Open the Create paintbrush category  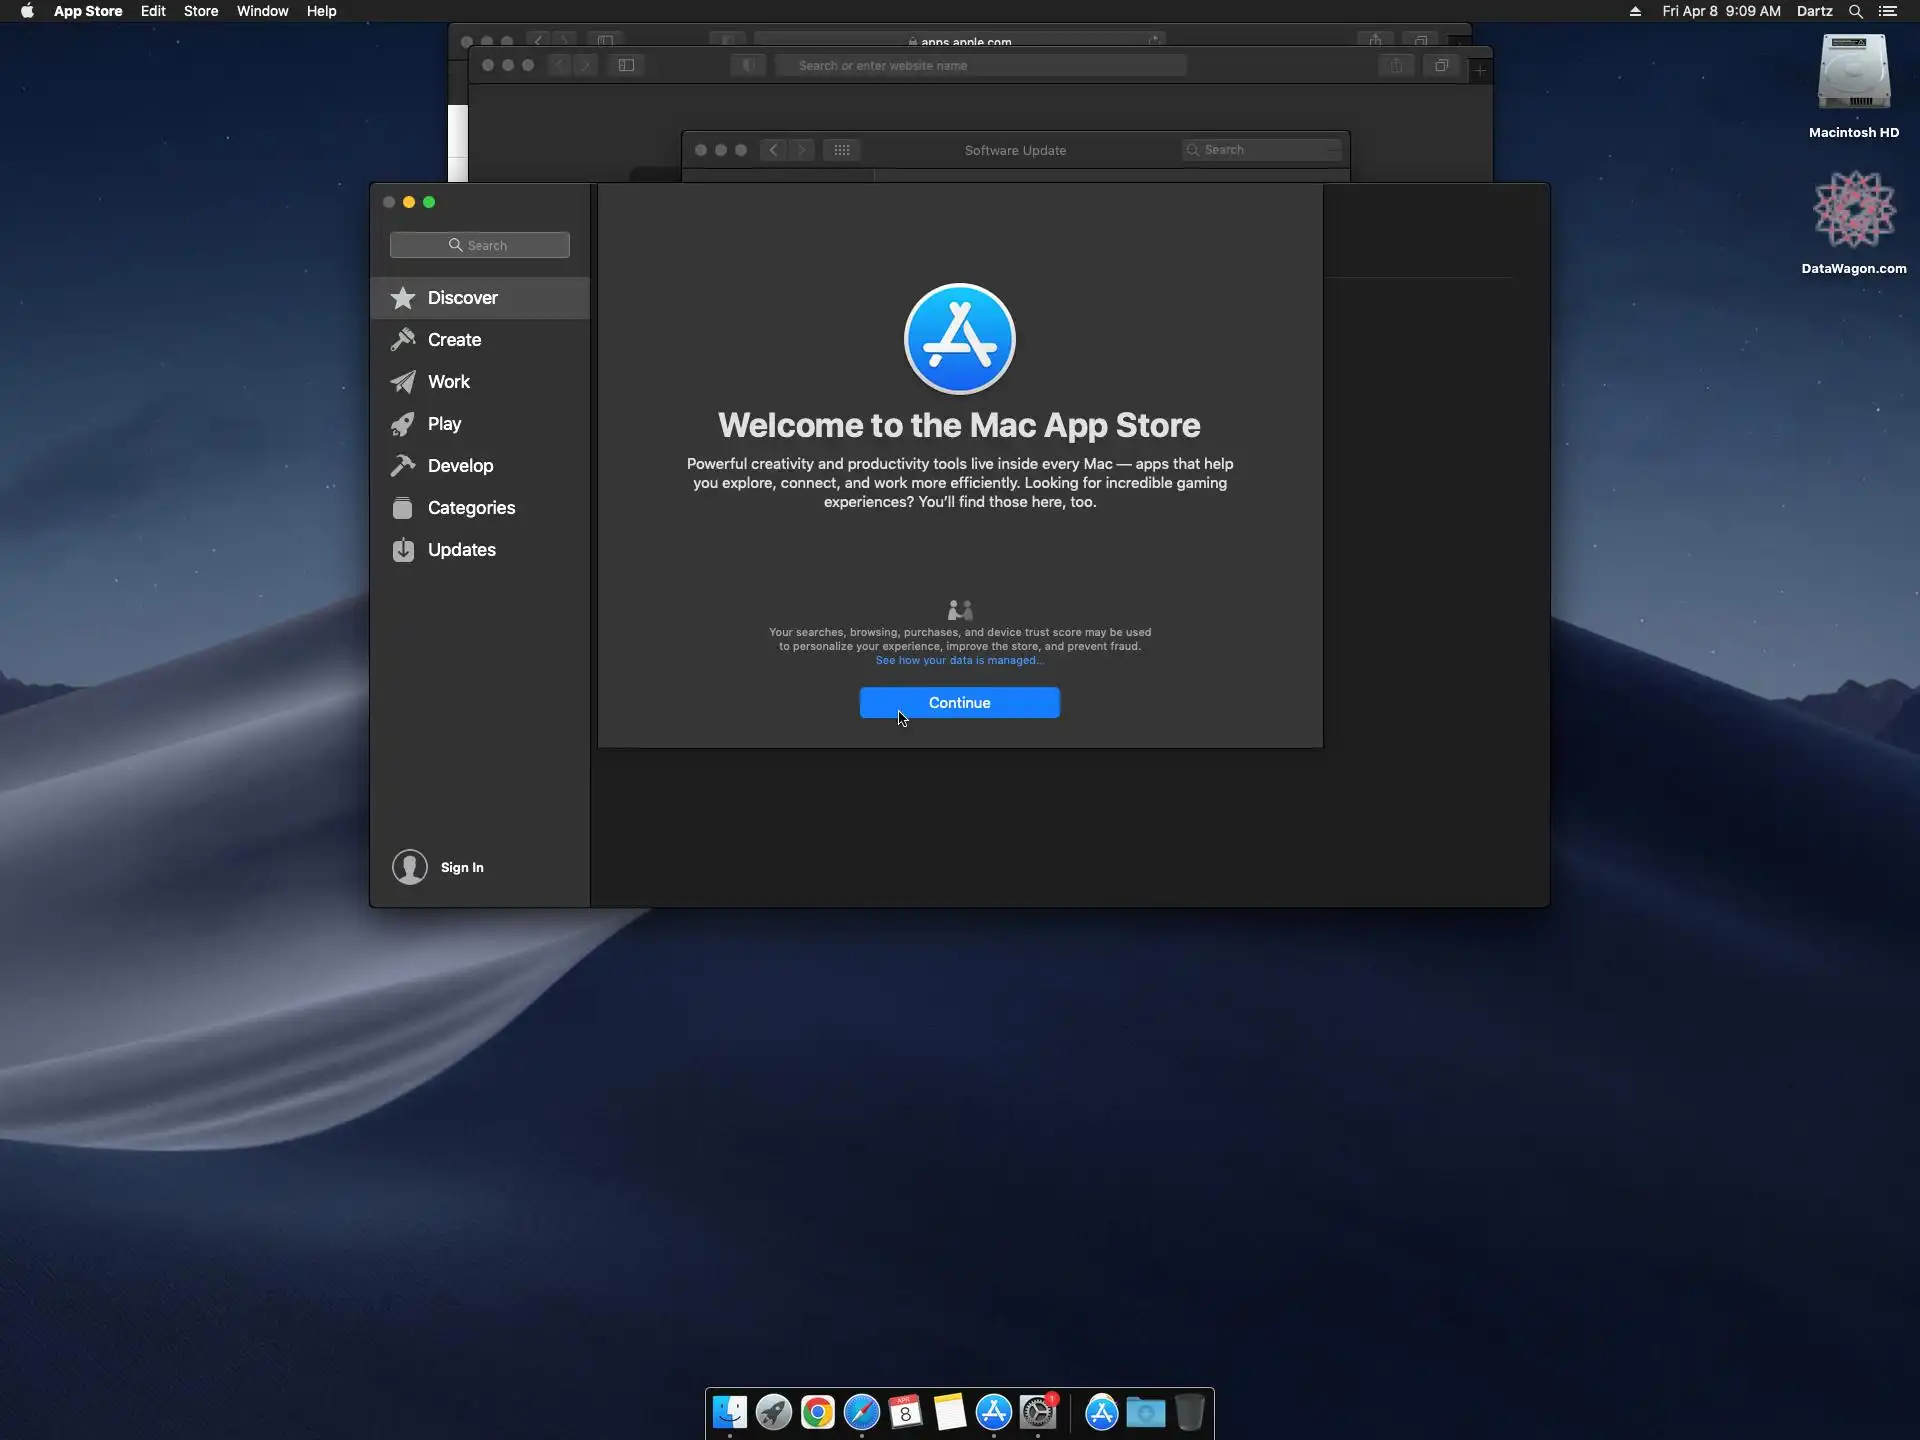(x=403, y=340)
